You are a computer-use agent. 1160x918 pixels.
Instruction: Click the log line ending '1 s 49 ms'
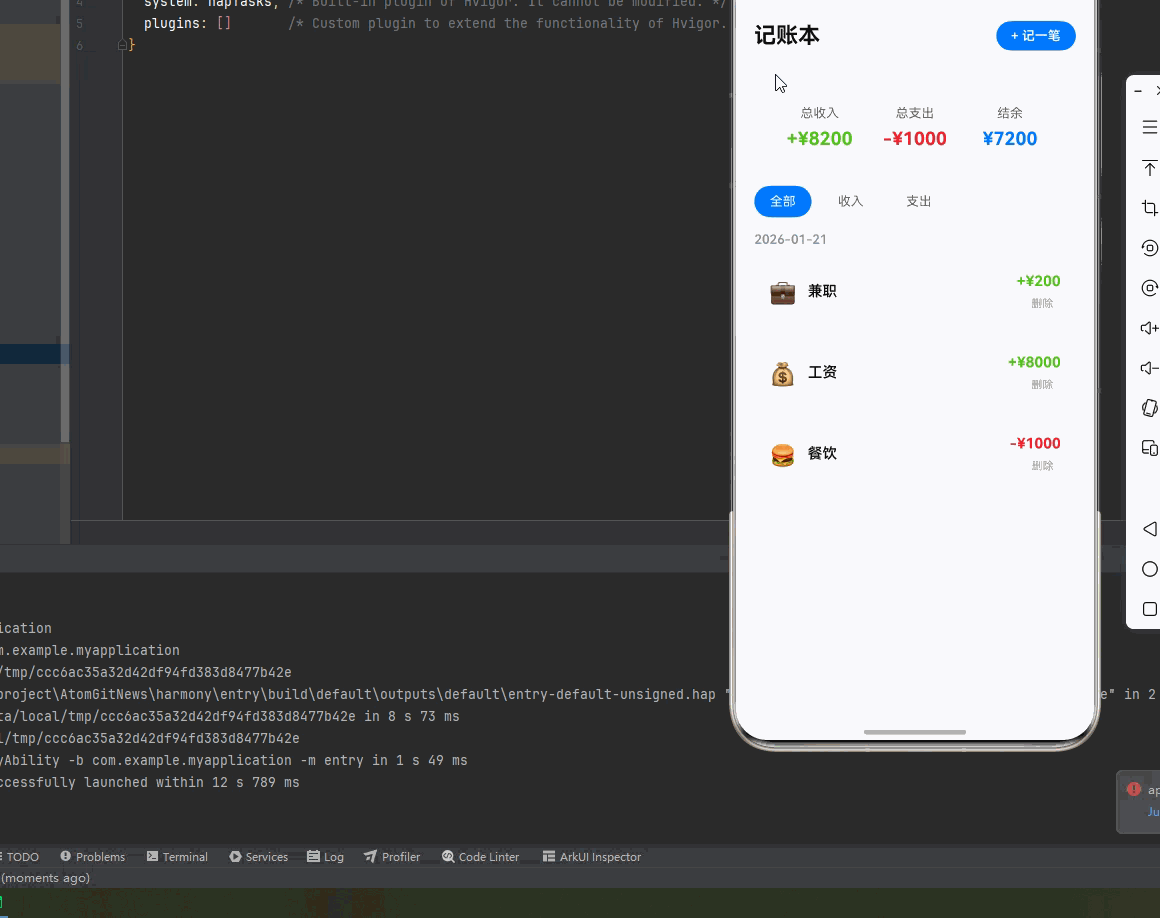(234, 760)
